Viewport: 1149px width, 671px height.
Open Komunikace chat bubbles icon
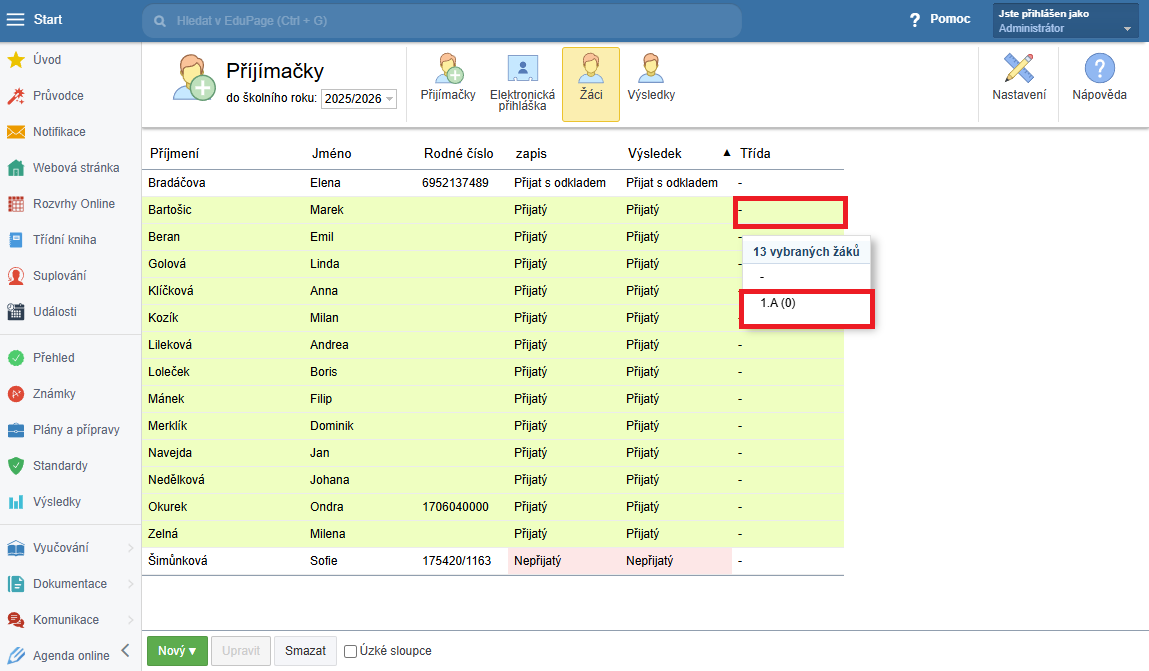point(15,620)
